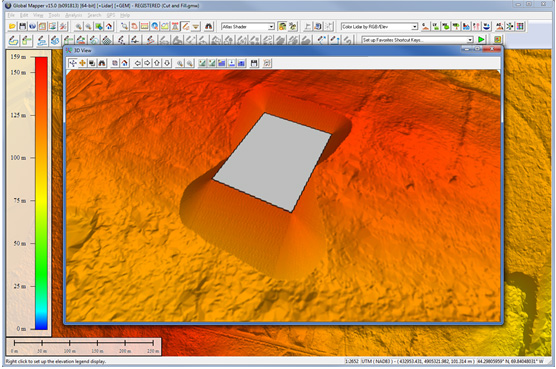This screenshot has width=556, height=369.
Task: Click the house Full View icon in main toolbar
Action: 109,26
